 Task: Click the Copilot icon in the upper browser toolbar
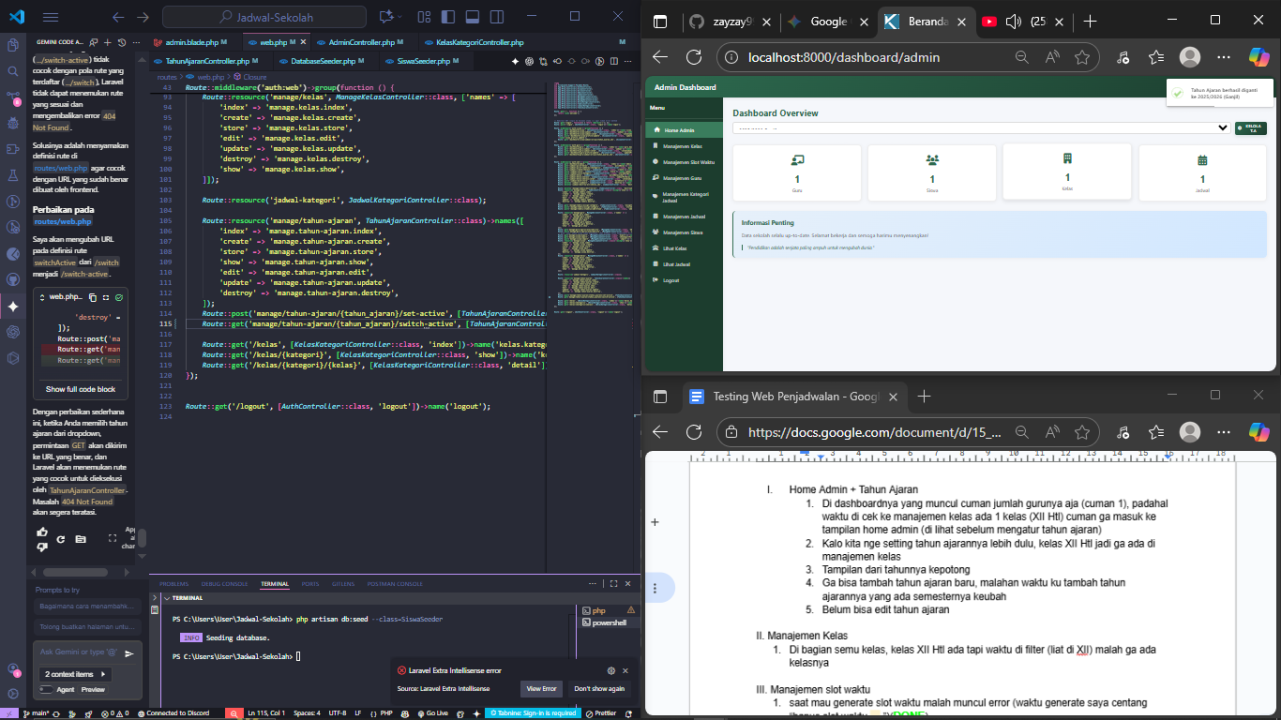pyautogui.click(x=1258, y=57)
